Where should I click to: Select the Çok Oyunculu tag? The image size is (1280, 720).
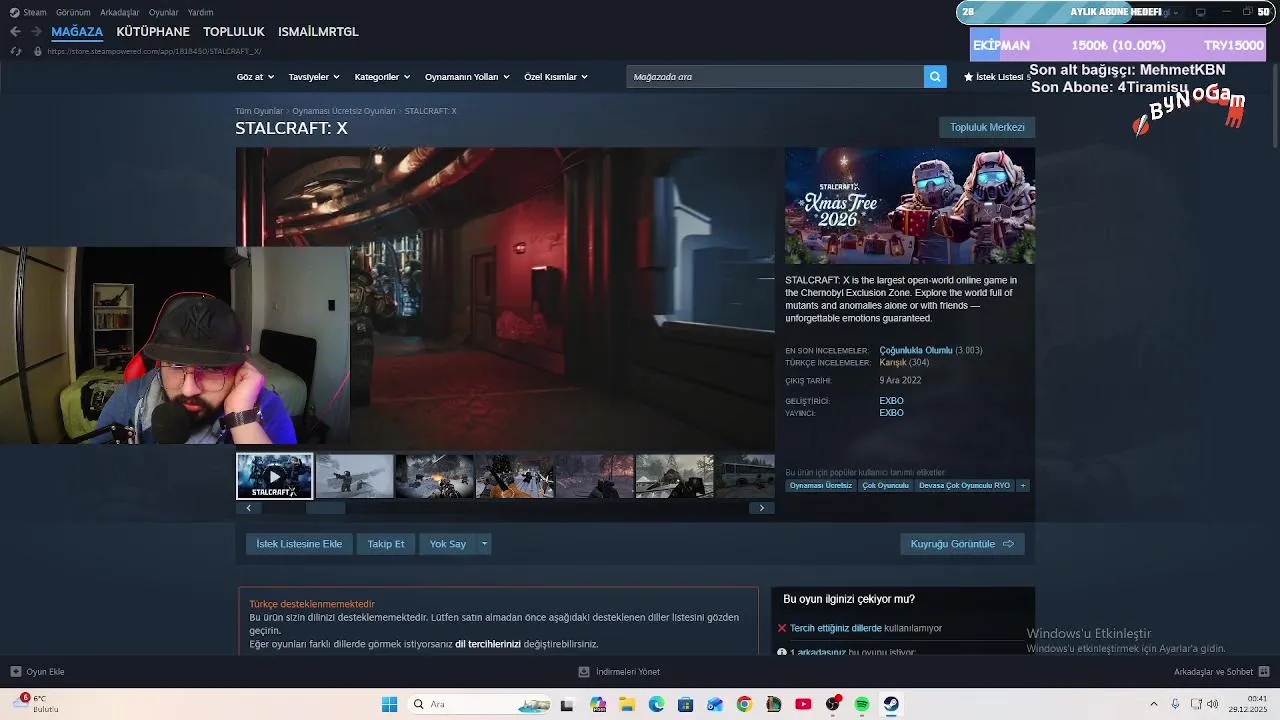[885, 485]
